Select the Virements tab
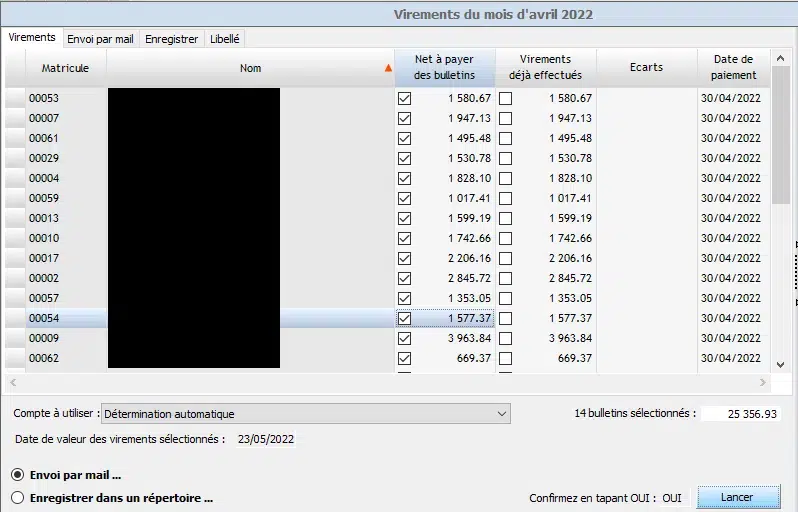 (x=32, y=38)
